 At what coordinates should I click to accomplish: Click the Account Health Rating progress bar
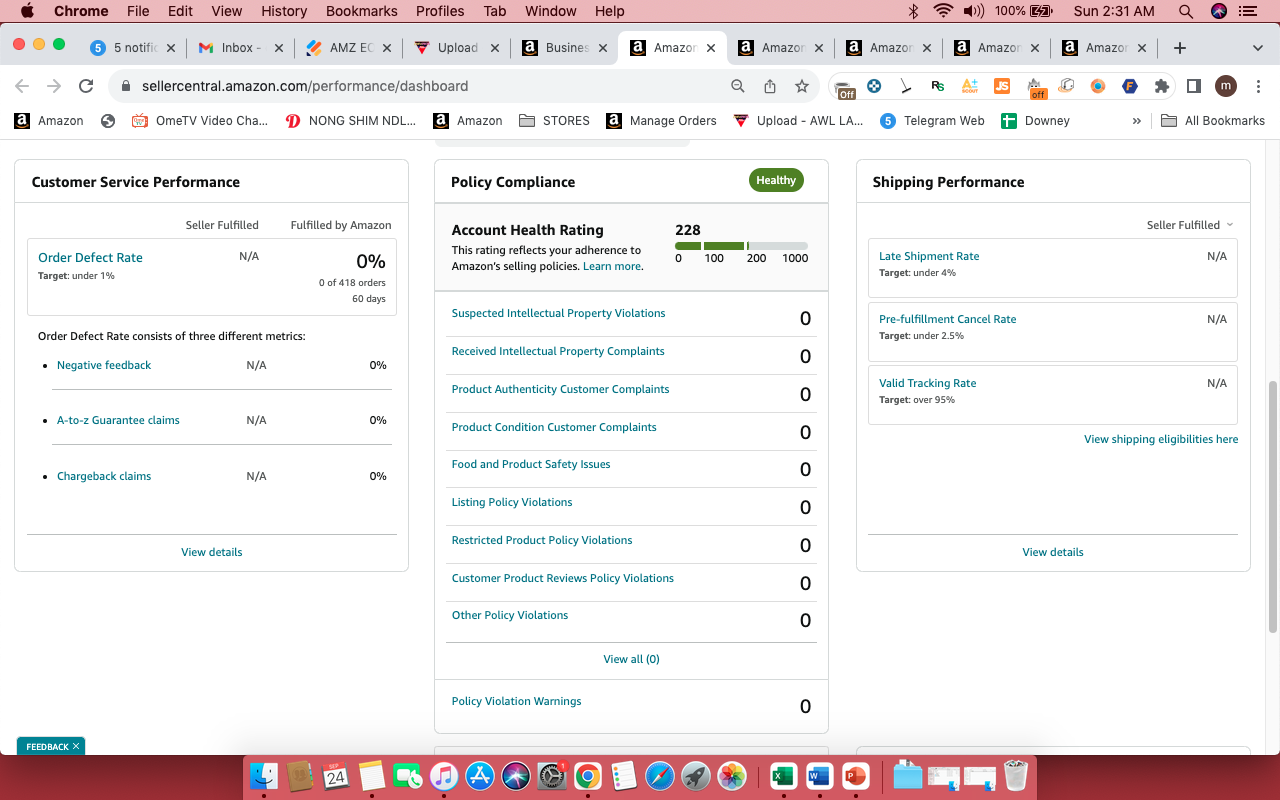pyautogui.click(x=741, y=246)
